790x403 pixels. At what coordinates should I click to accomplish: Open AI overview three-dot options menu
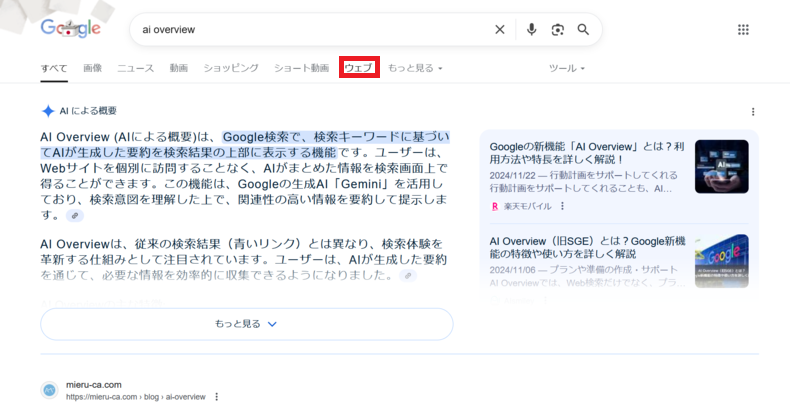[x=753, y=111]
